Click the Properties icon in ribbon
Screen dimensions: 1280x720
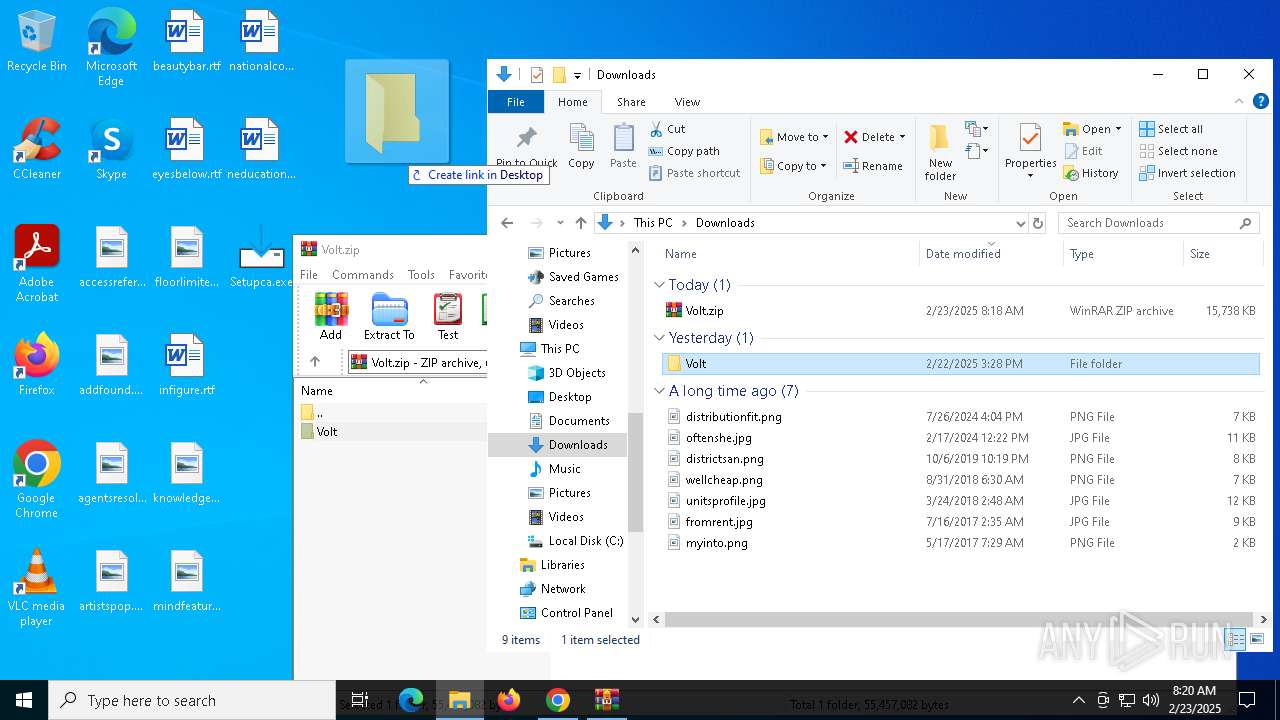(x=1030, y=138)
